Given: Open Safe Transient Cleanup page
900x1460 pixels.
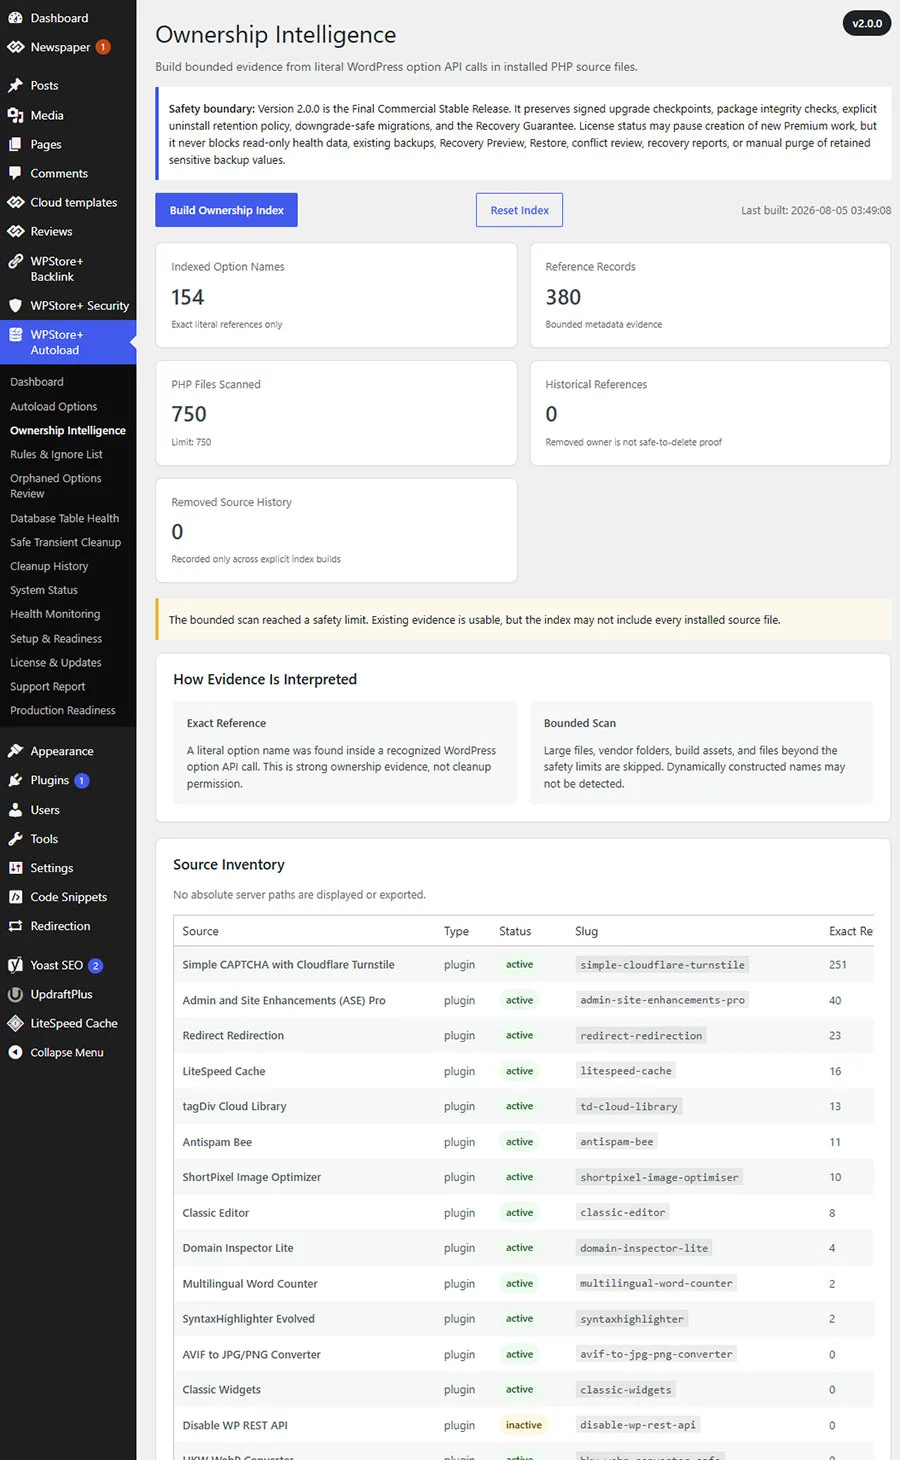Looking at the screenshot, I should coord(65,543).
